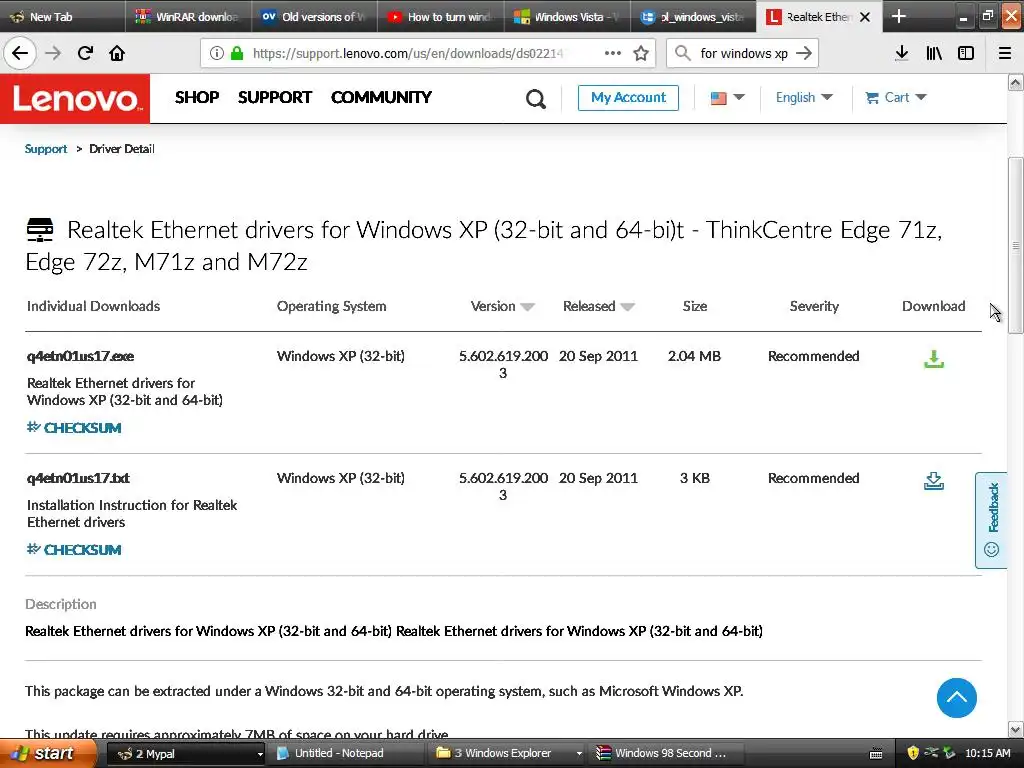
Task: Click the page vertical scrollbar thumb
Action: pos(1016,245)
